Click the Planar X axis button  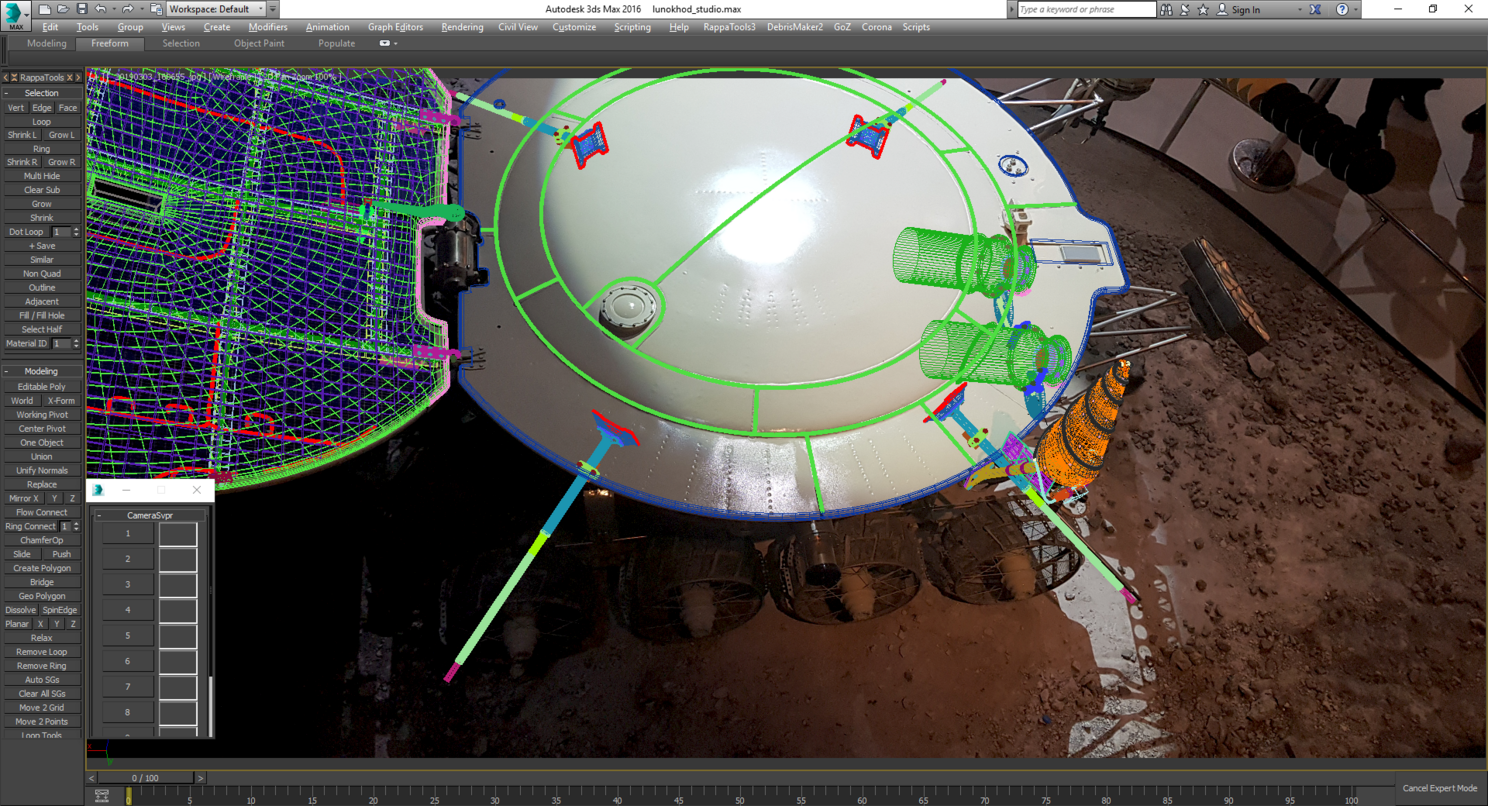tap(41, 624)
